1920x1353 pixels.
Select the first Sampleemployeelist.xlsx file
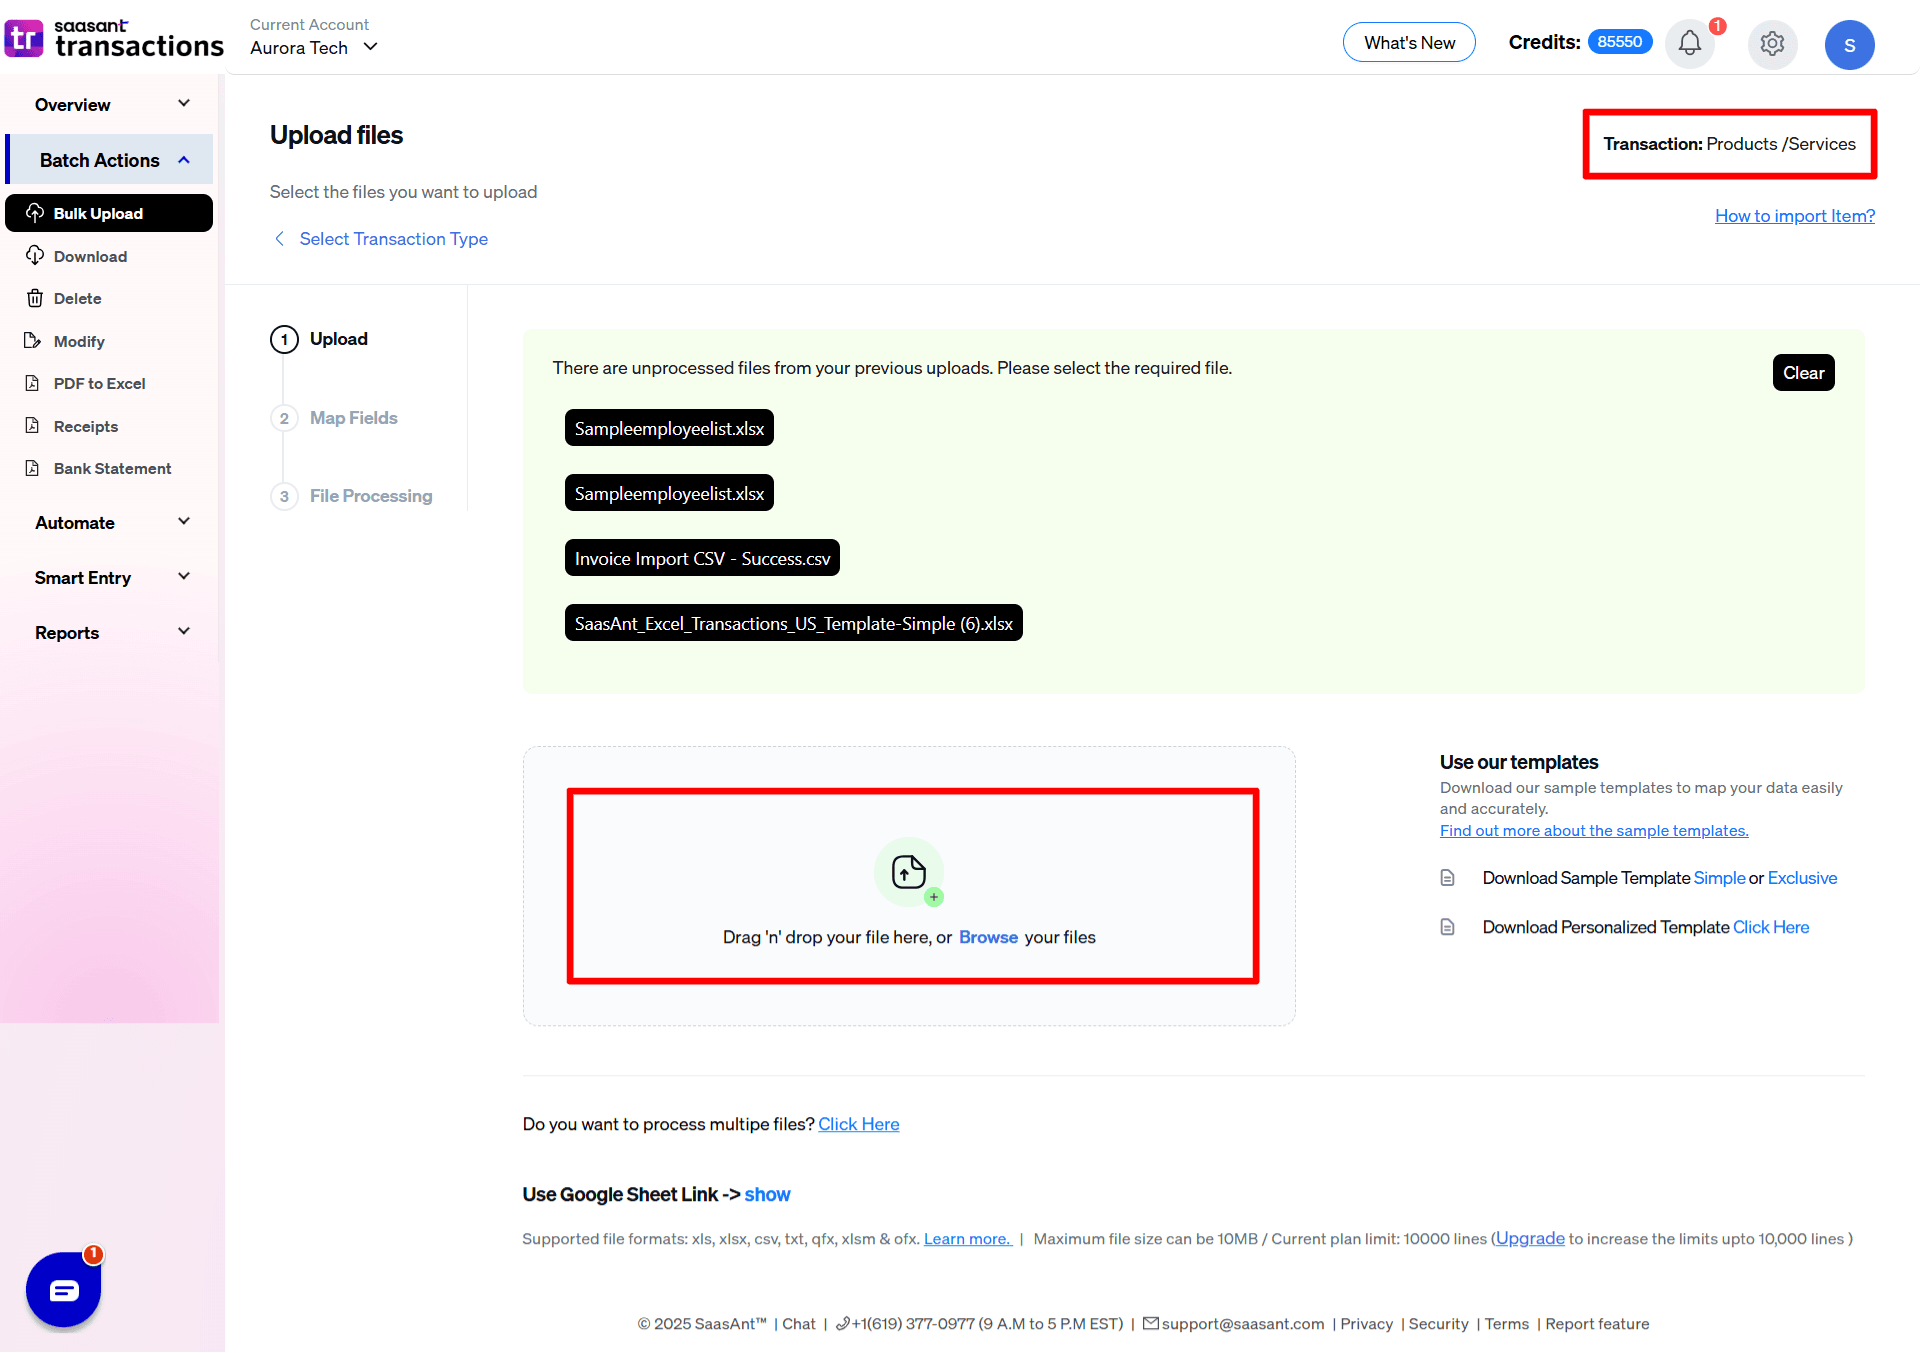coord(669,428)
